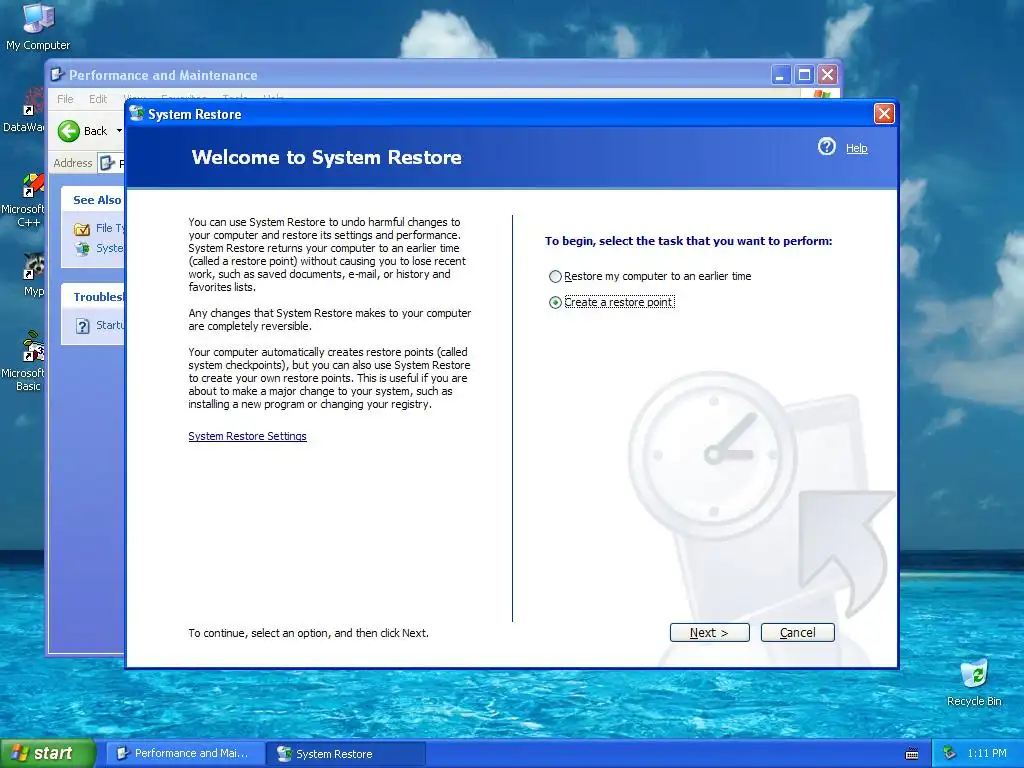Open System Restore Settings link

(x=247, y=436)
